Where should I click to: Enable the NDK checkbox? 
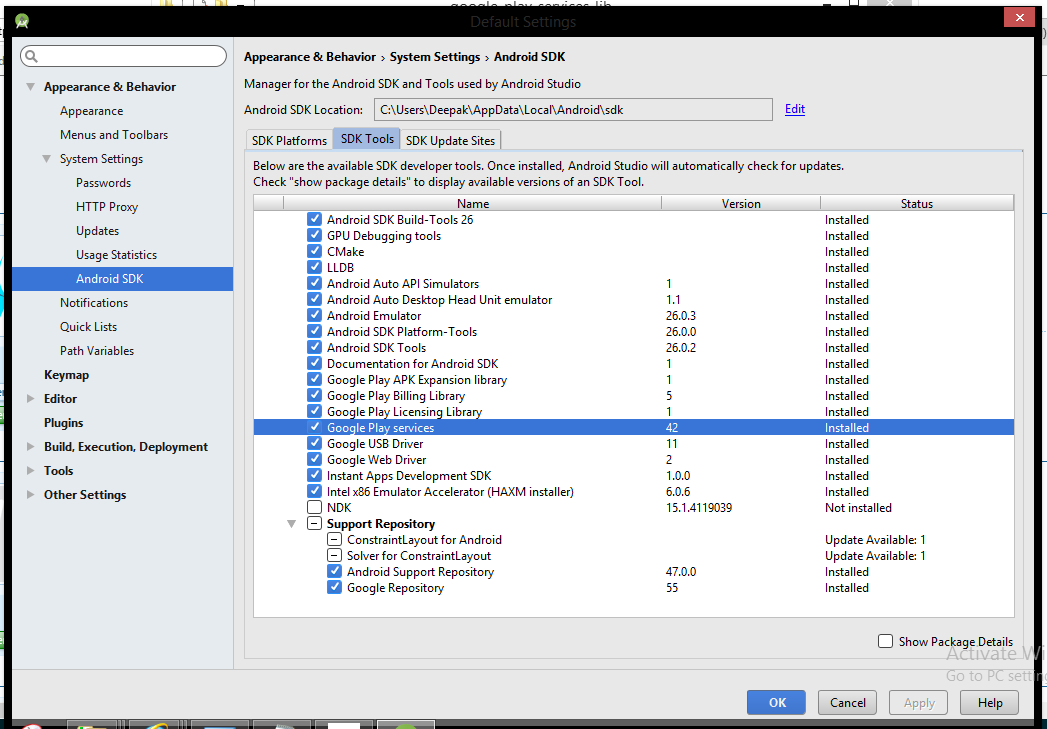pos(315,507)
